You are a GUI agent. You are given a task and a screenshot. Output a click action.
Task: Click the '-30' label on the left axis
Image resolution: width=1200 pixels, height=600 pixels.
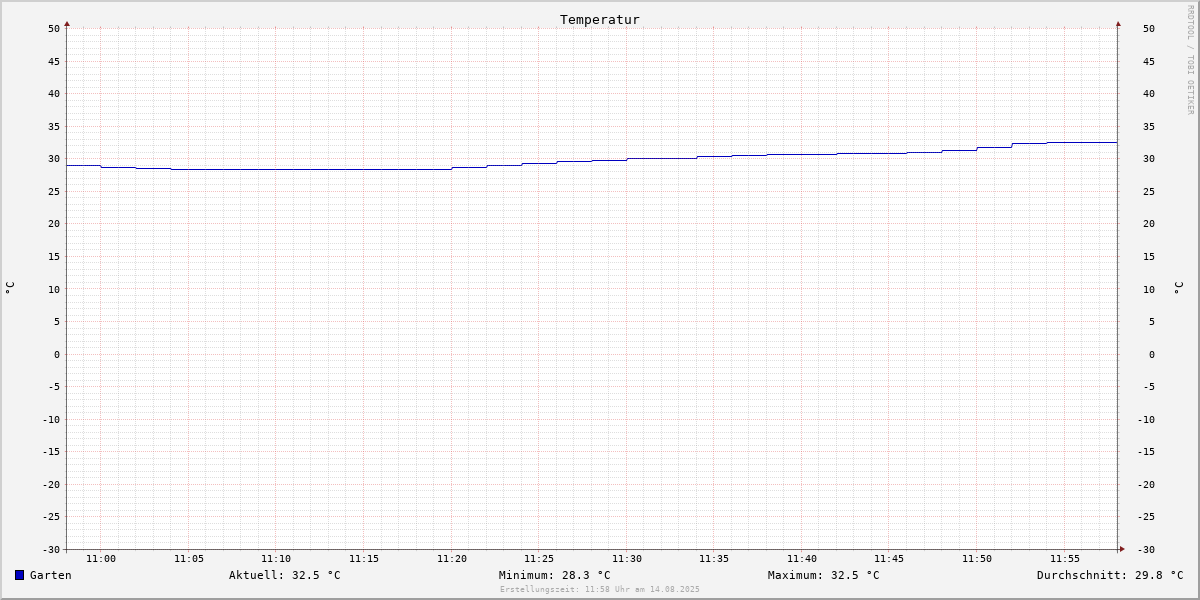tap(51, 550)
